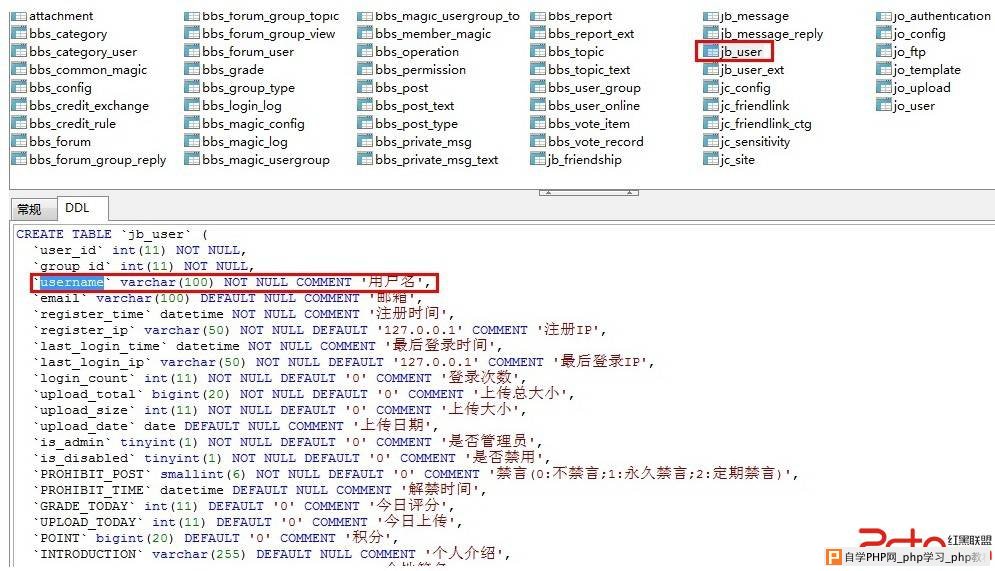The height and width of the screenshot is (571, 995).
Task: Click the bbs_vote_item table icon
Action: [x=538, y=124]
